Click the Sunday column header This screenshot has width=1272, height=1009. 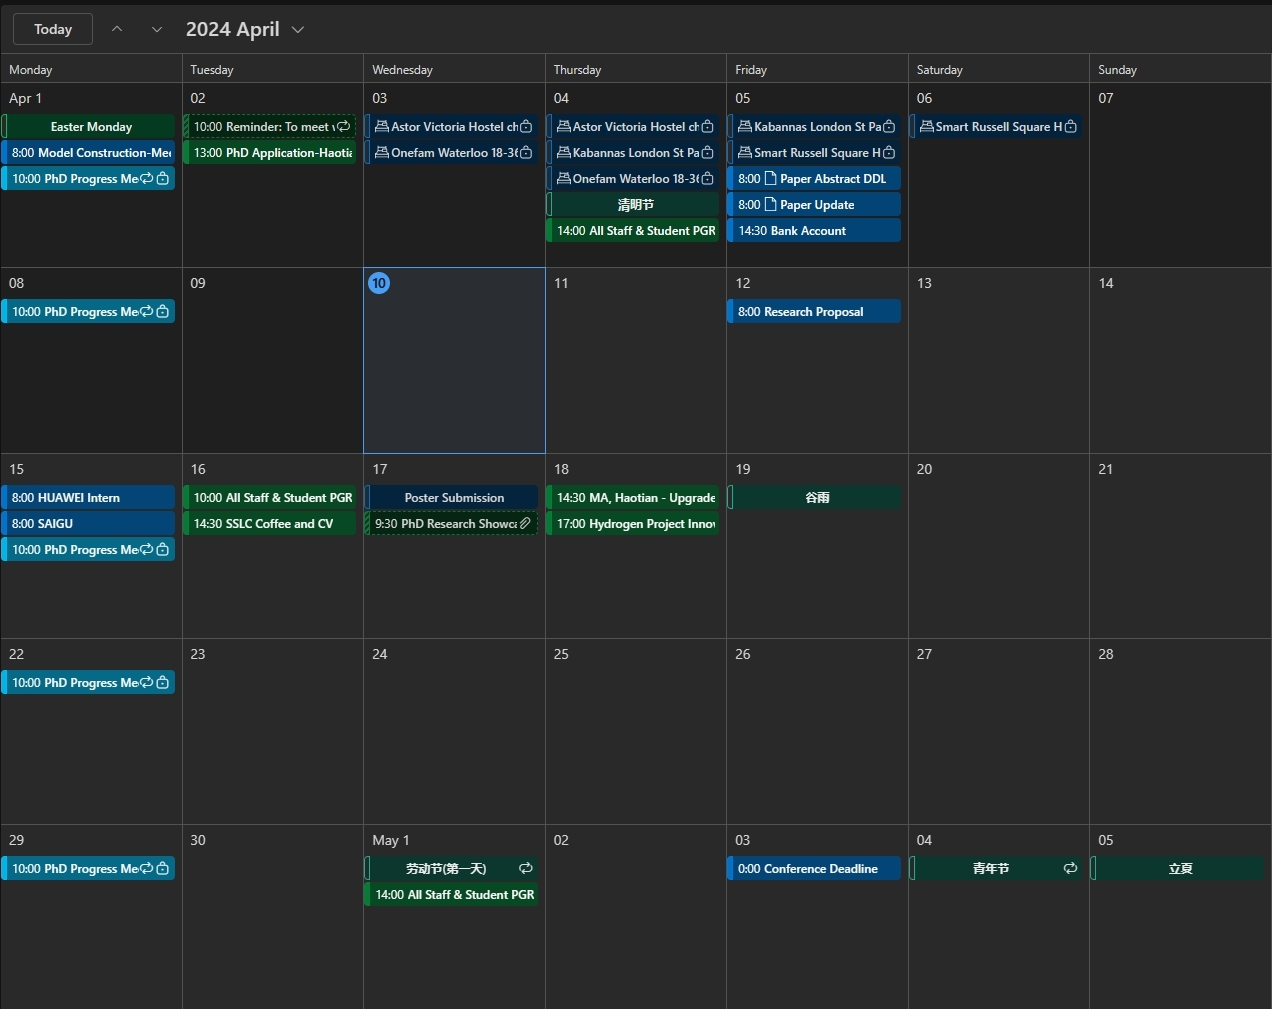coord(1117,70)
